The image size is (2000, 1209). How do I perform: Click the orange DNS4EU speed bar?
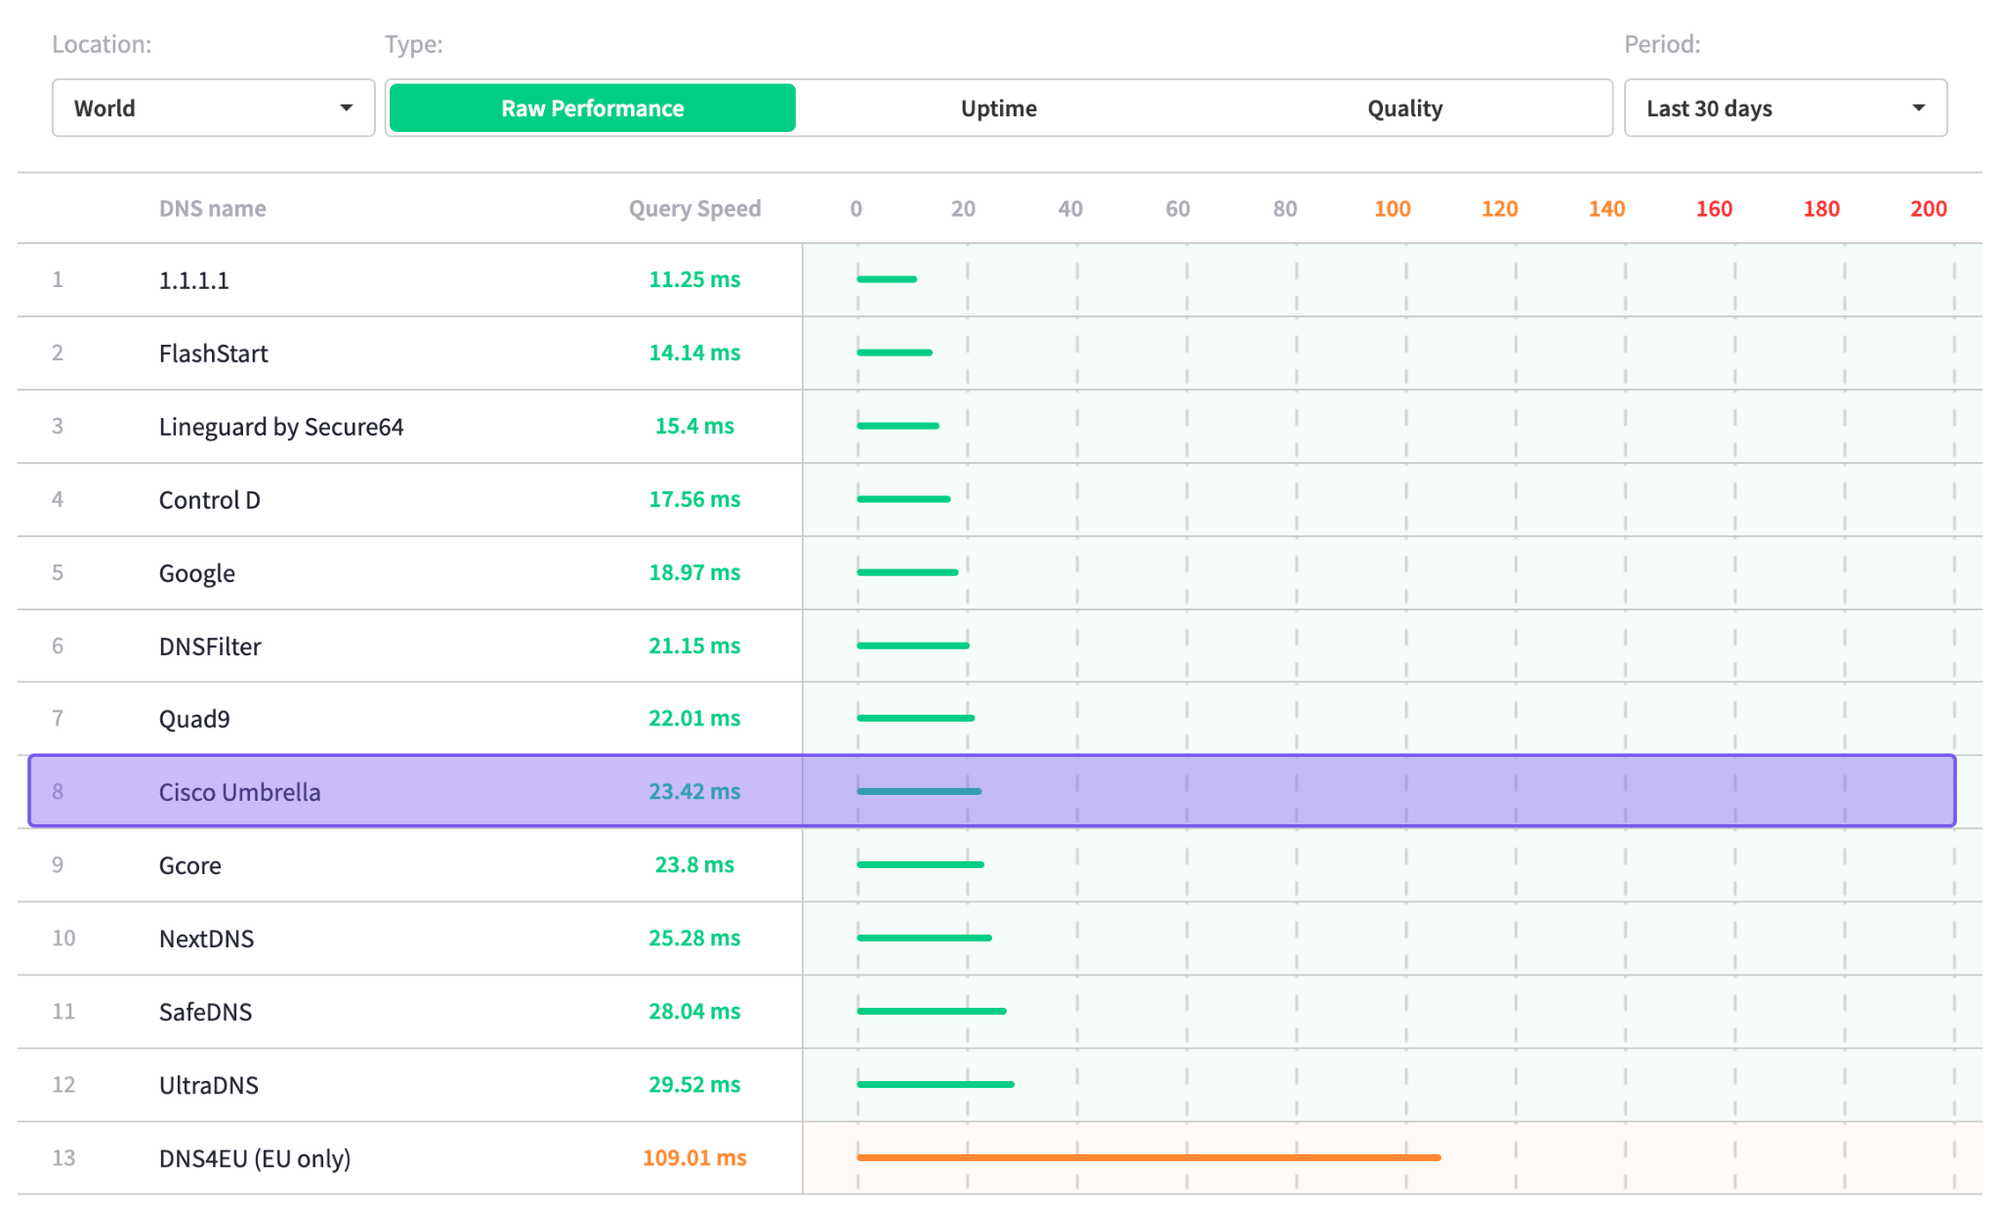(x=1148, y=1157)
